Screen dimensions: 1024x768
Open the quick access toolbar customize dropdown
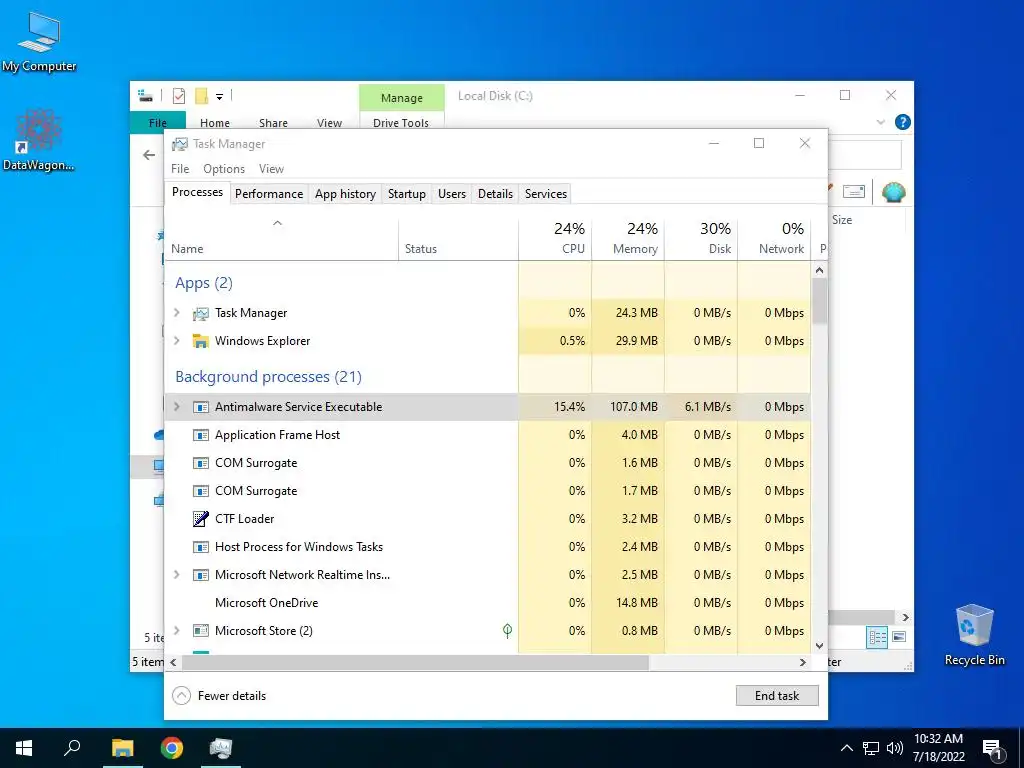[x=219, y=97]
